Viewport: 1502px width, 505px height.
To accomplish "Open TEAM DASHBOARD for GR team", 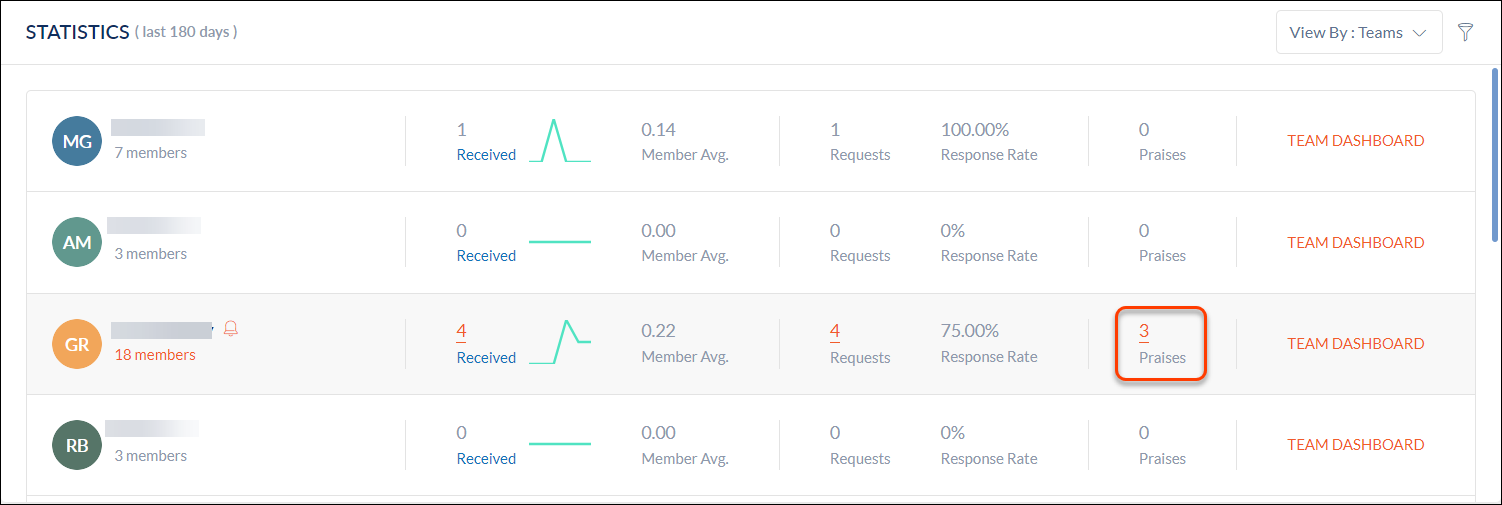I will pyautogui.click(x=1355, y=343).
